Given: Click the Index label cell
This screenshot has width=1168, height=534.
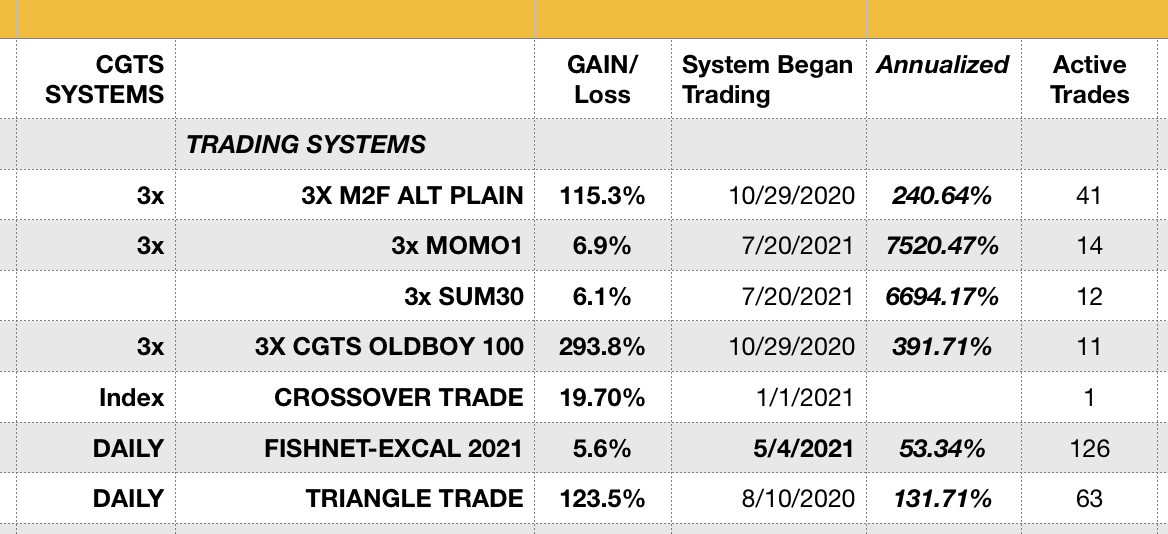Looking at the screenshot, I should click(131, 397).
